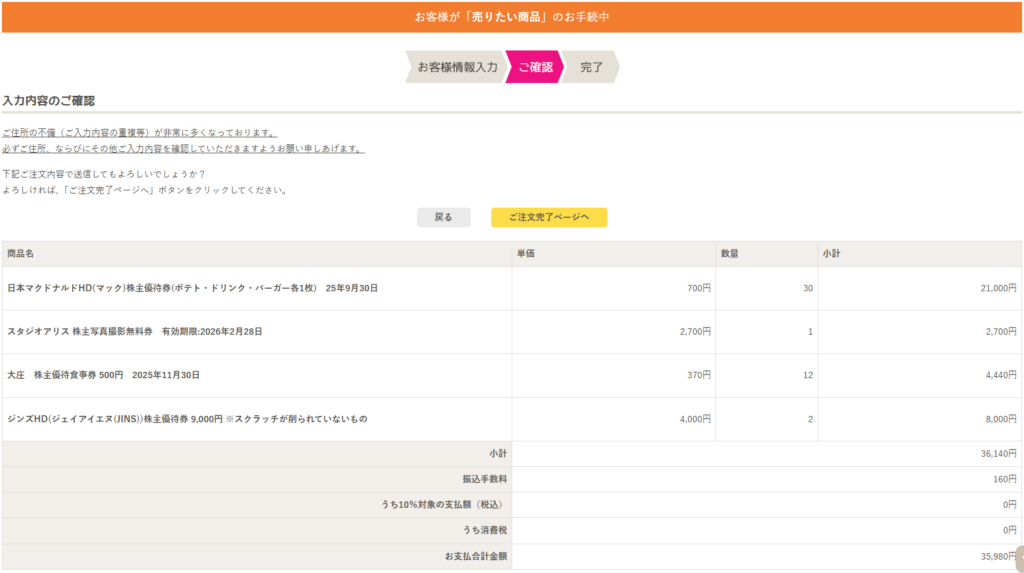
Task: Select the ご確認 step
Action: point(535,67)
